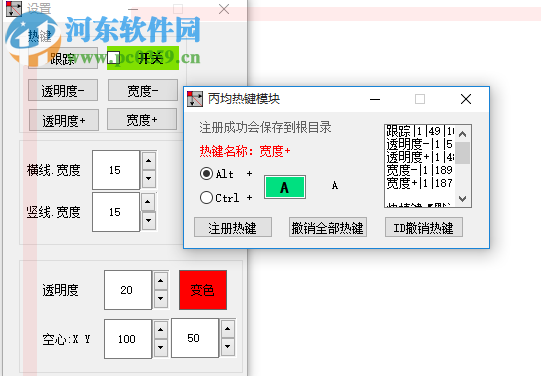This screenshot has height=376, width=541.
Task: Increase 透明度 value with up arrow
Action: [160, 281]
